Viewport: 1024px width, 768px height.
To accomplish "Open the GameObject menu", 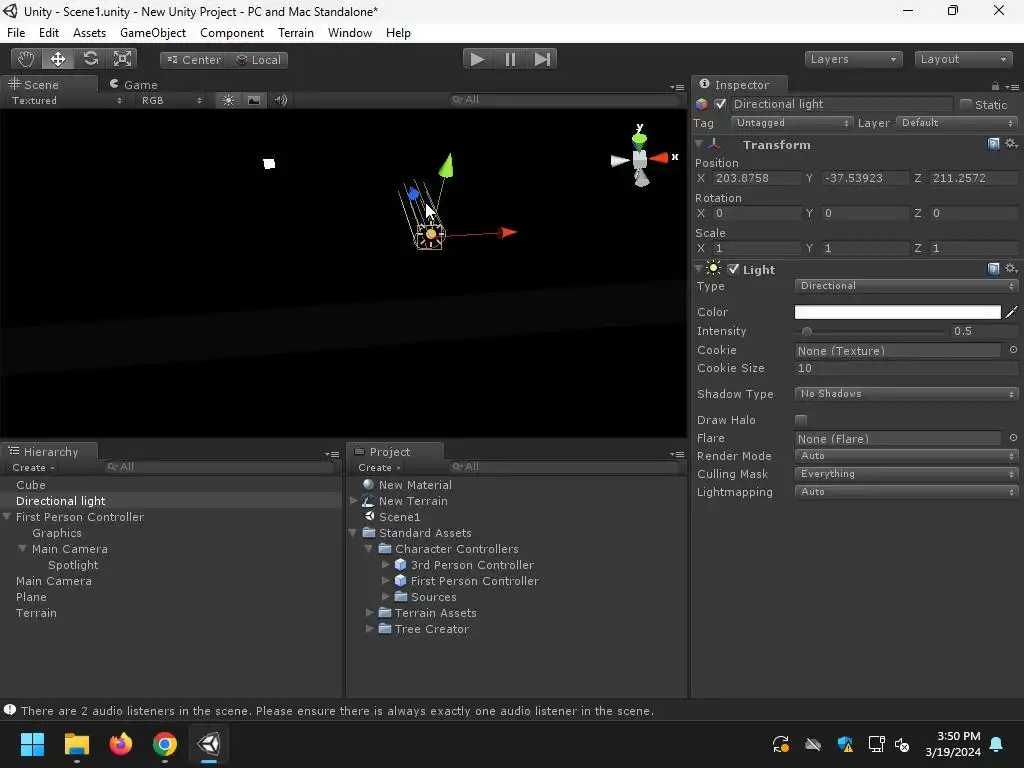I will pos(153,33).
